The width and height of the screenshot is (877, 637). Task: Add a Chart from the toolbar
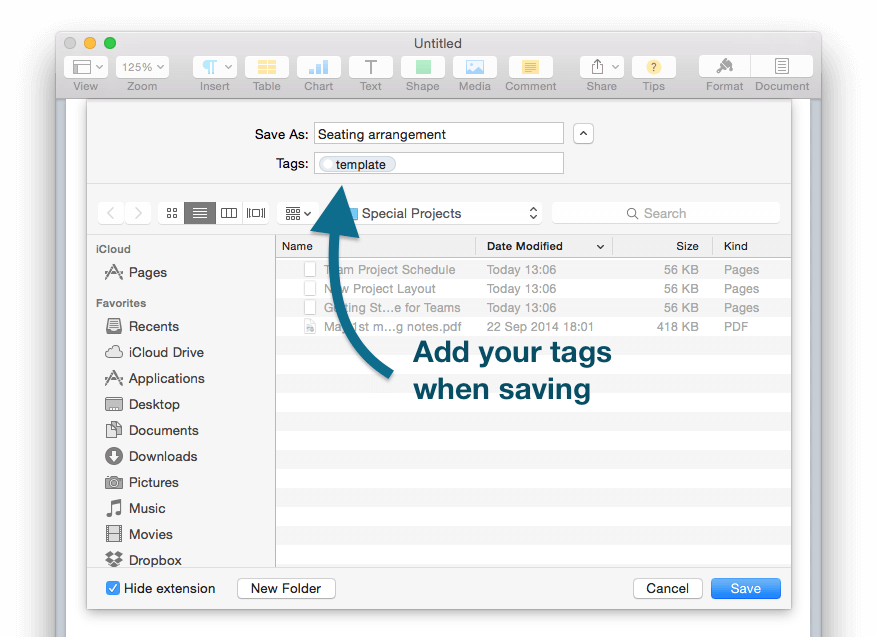point(318,67)
